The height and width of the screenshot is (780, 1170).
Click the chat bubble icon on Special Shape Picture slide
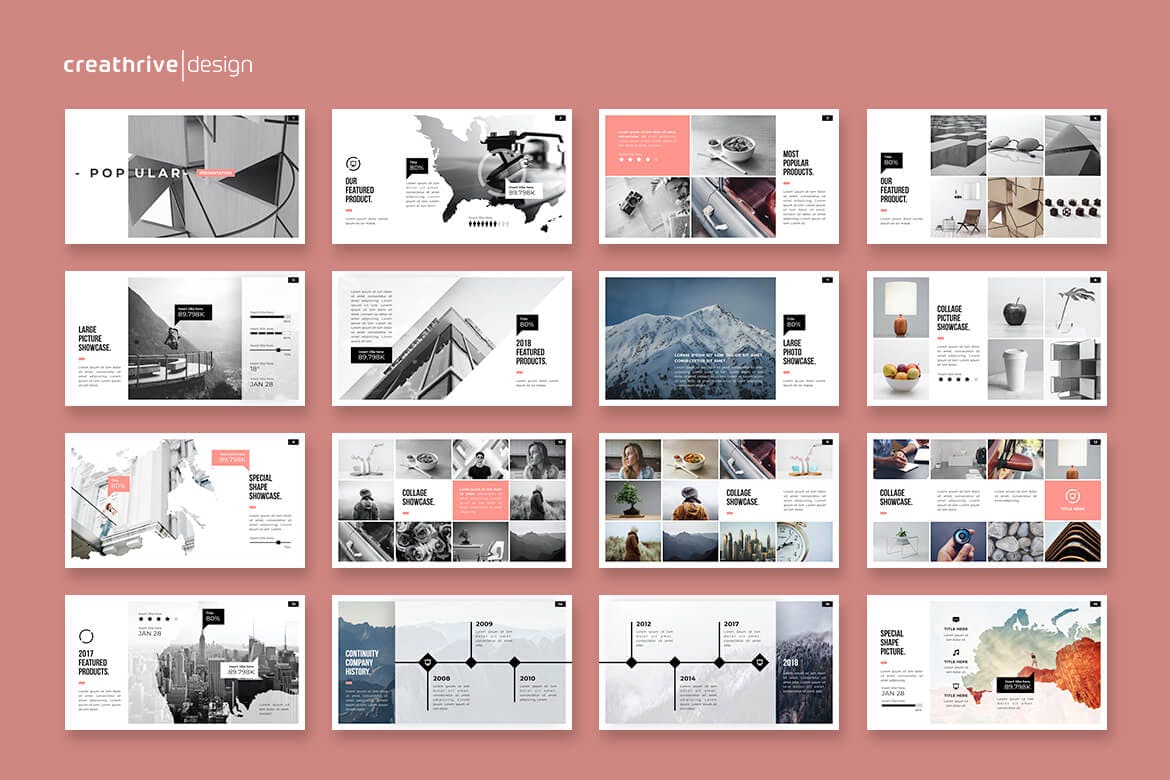point(954,620)
